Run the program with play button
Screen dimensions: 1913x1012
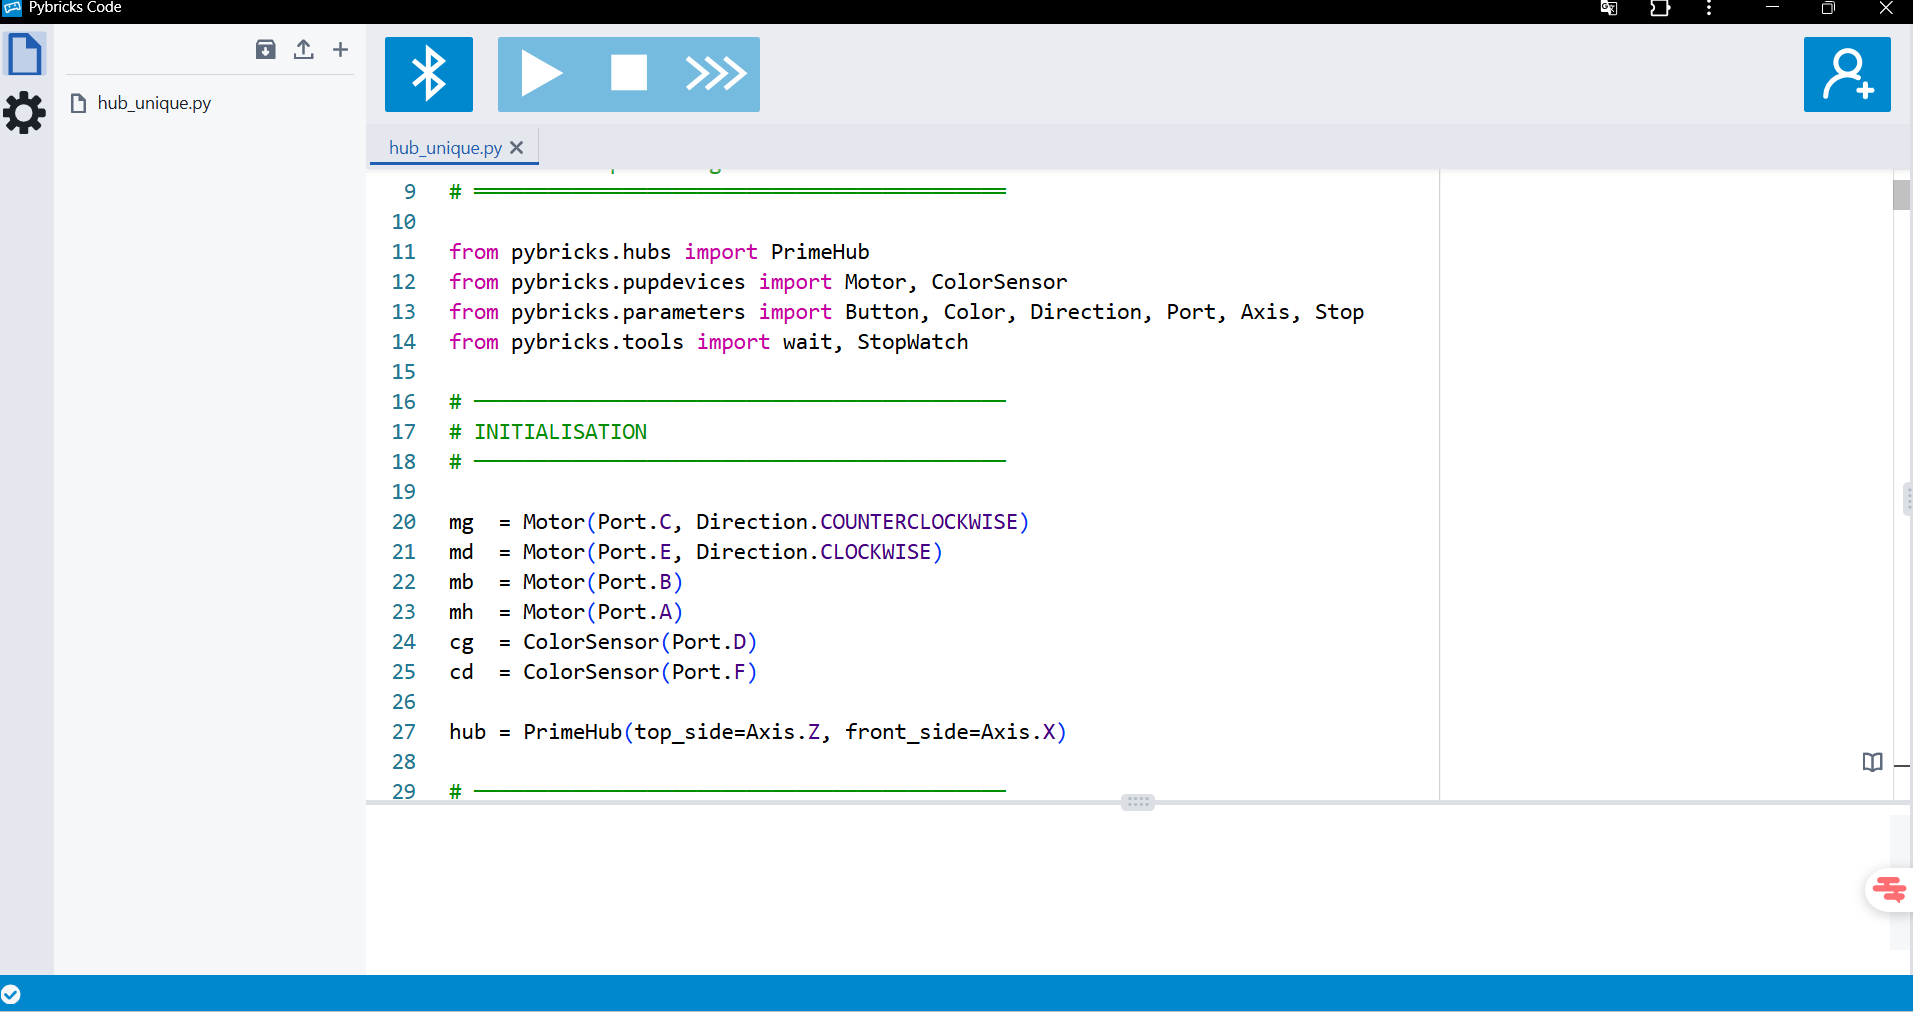tap(541, 74)
